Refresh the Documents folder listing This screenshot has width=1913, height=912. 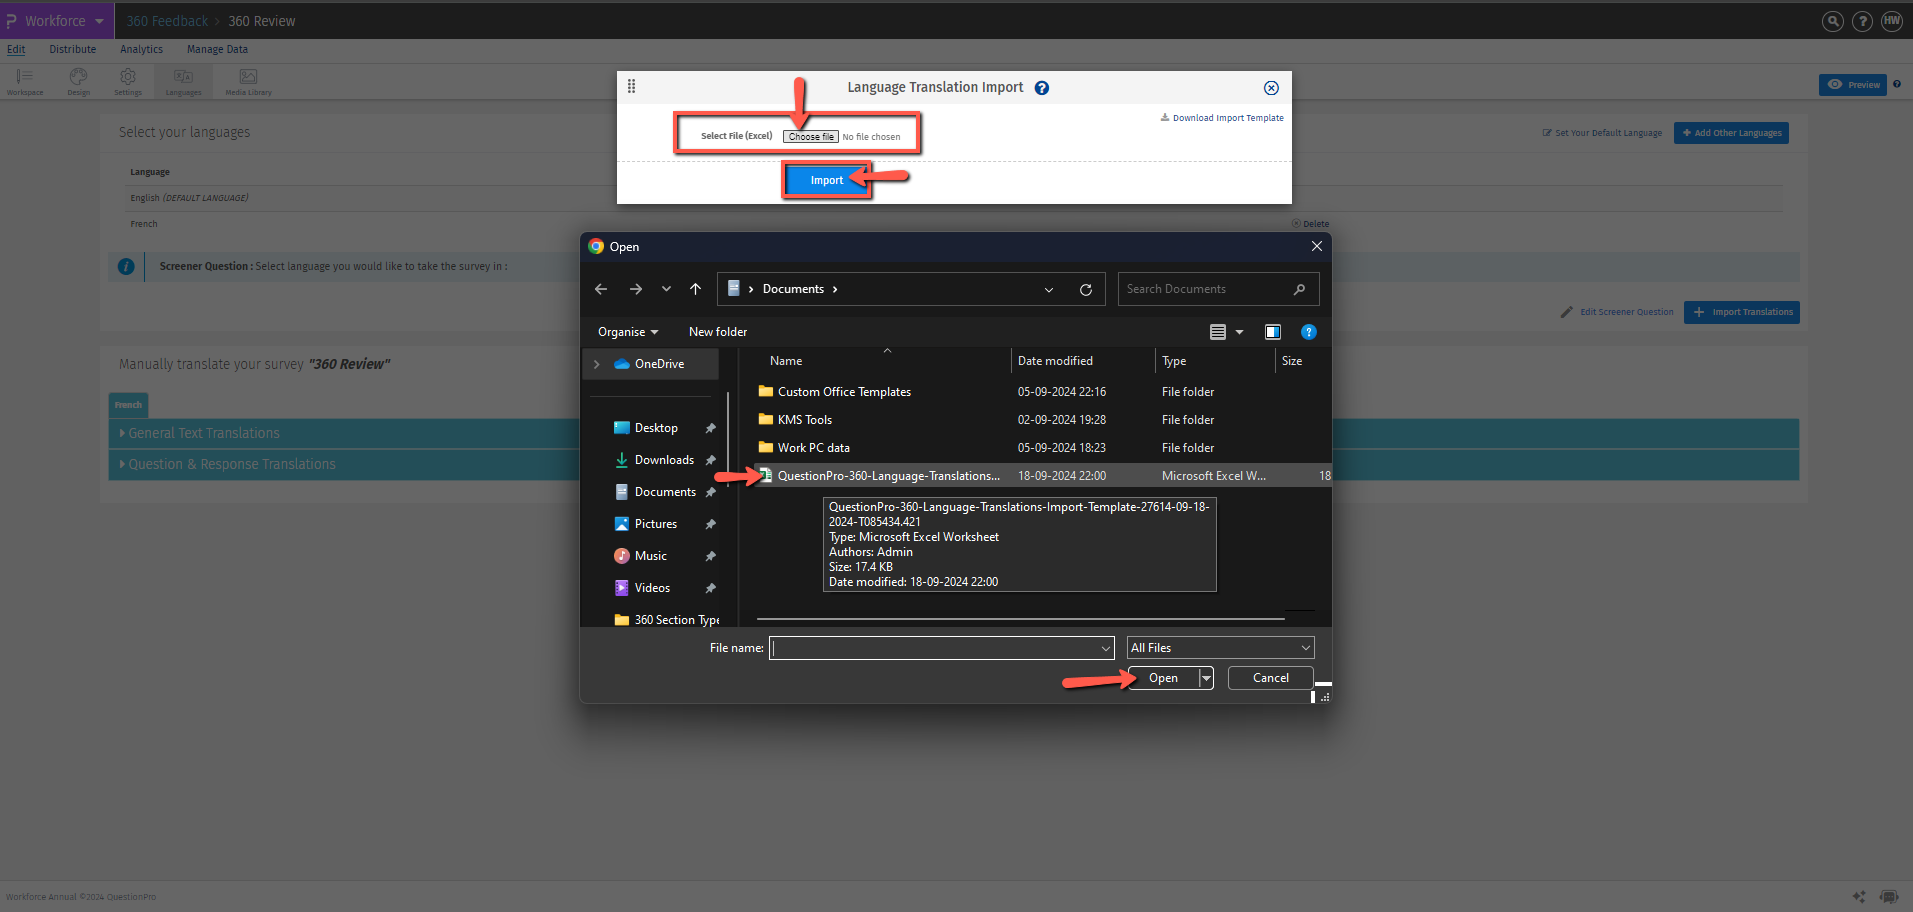pos(1086,289)
